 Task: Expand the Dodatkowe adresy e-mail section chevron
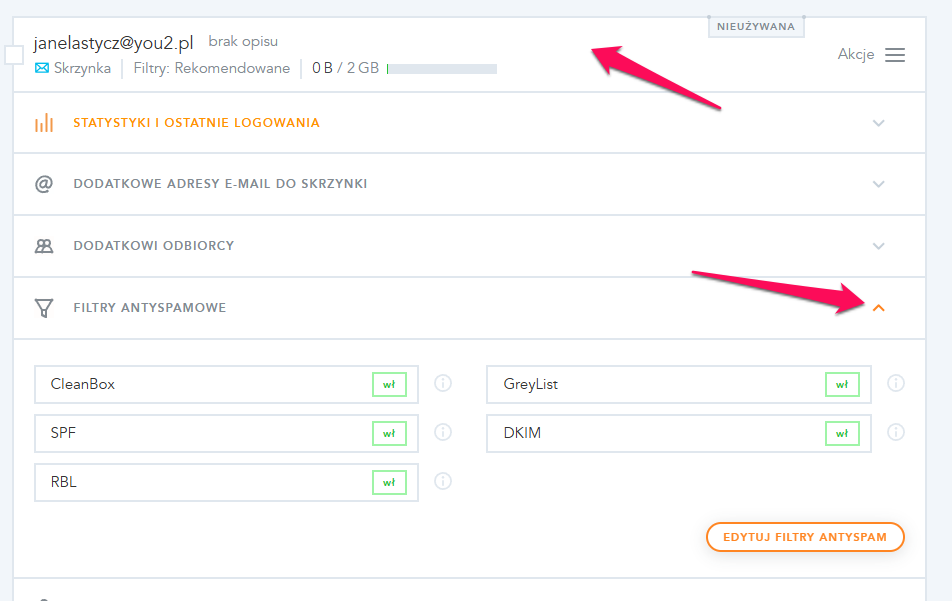879,184
